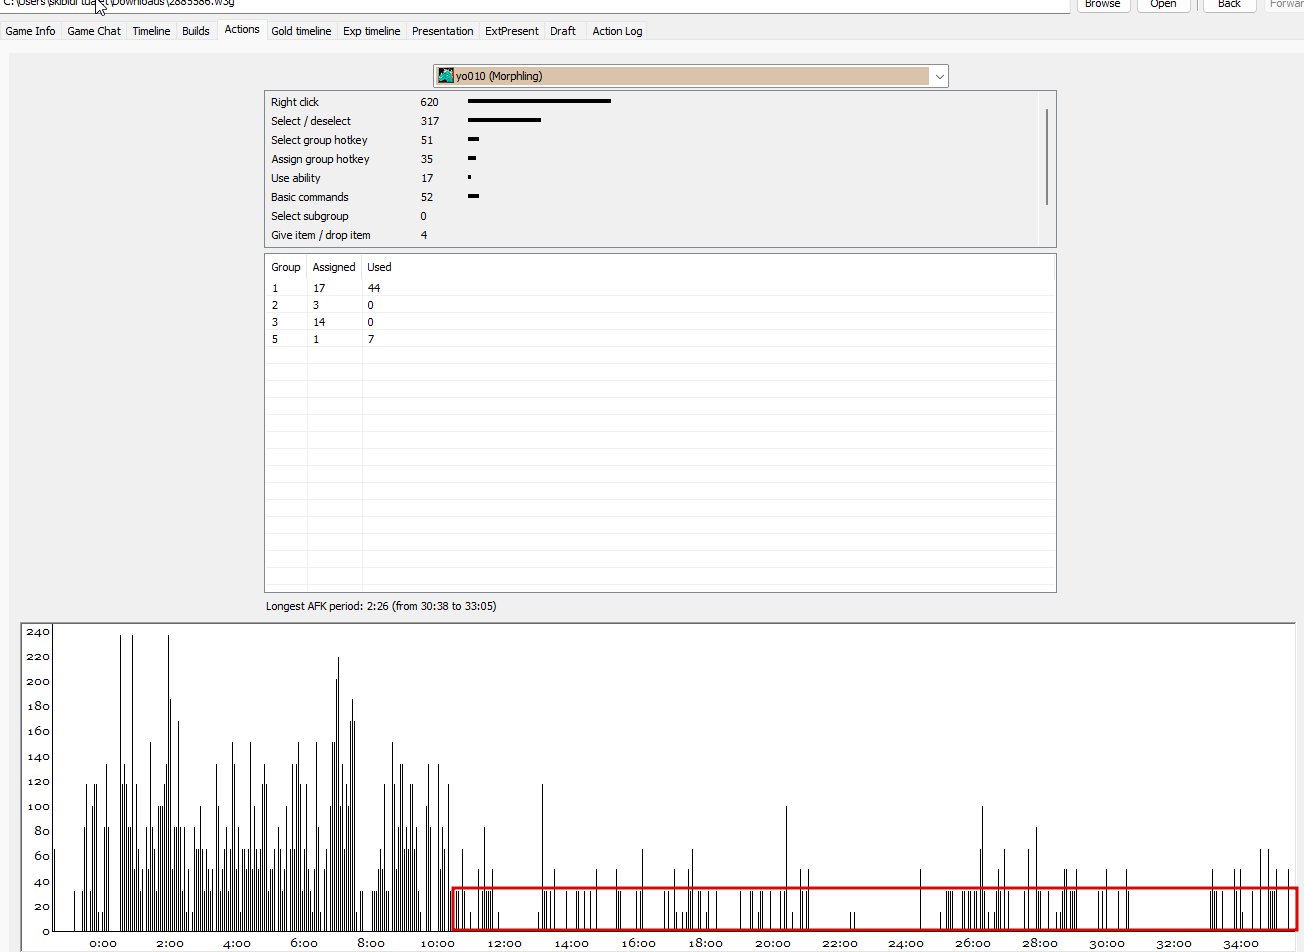The height and width of the screenshot is (952, 1304).
Task: Switch to the Draft tab
Action: click(x=563, y=31)
